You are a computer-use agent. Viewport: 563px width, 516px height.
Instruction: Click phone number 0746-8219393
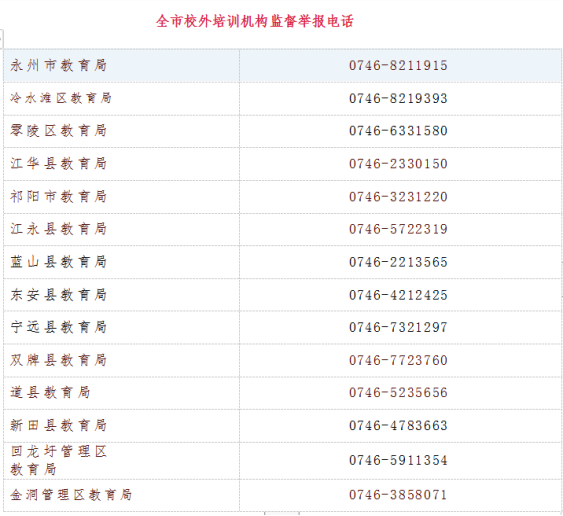coord(398,98)
